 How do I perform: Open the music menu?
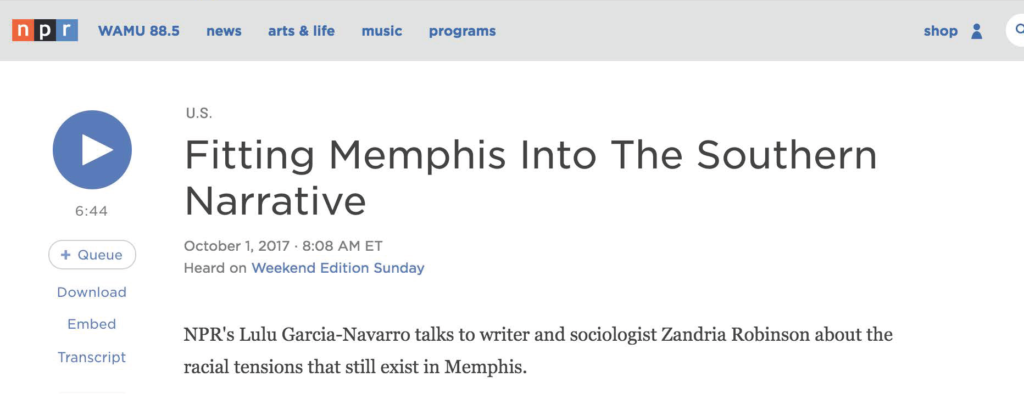pyautogui.click(x=382, y=31)
